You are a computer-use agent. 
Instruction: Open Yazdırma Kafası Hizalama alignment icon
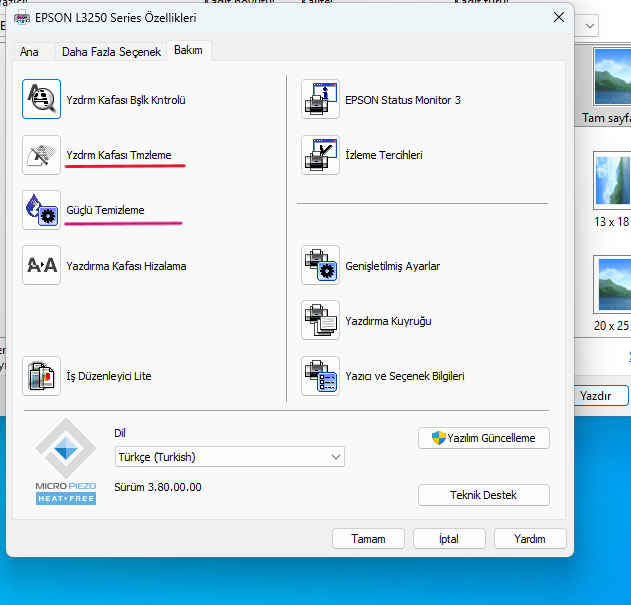pos(41,265)
